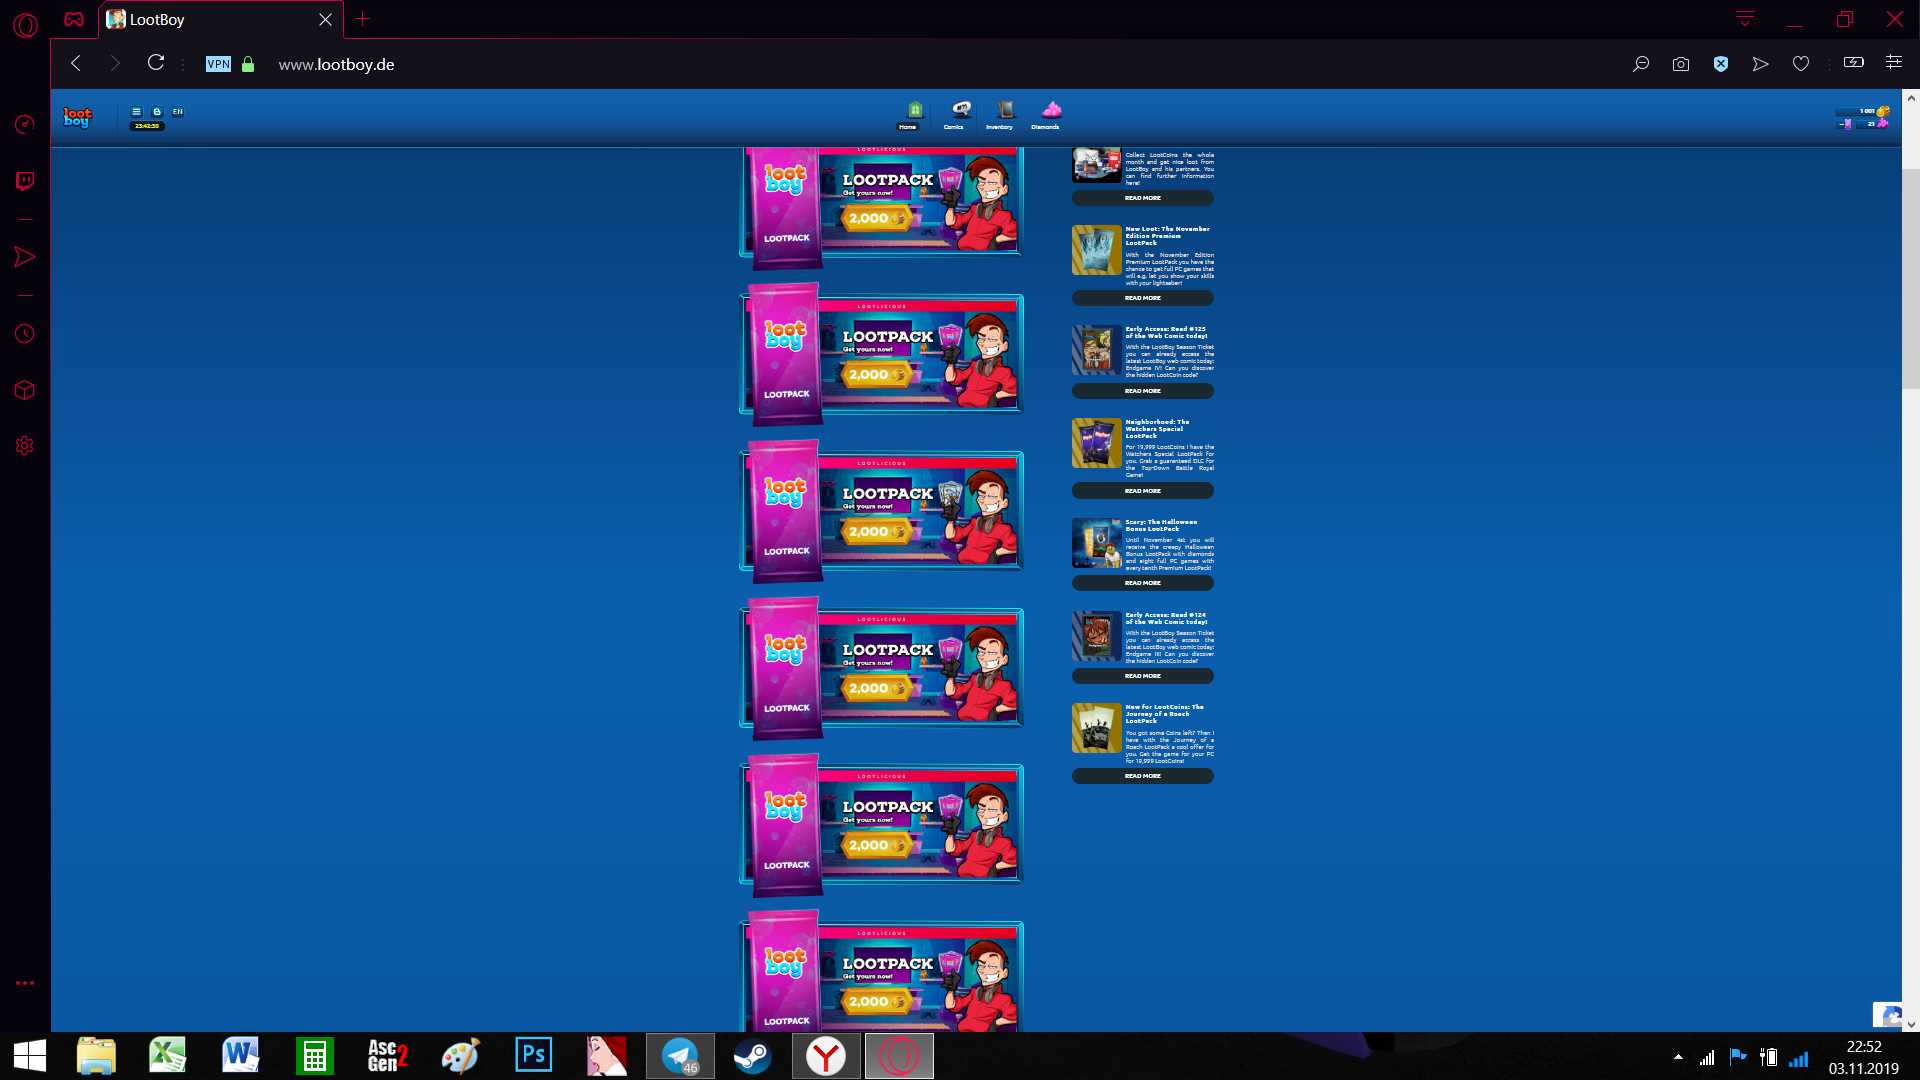Close the LootBoy browser tab

(325, 19)
